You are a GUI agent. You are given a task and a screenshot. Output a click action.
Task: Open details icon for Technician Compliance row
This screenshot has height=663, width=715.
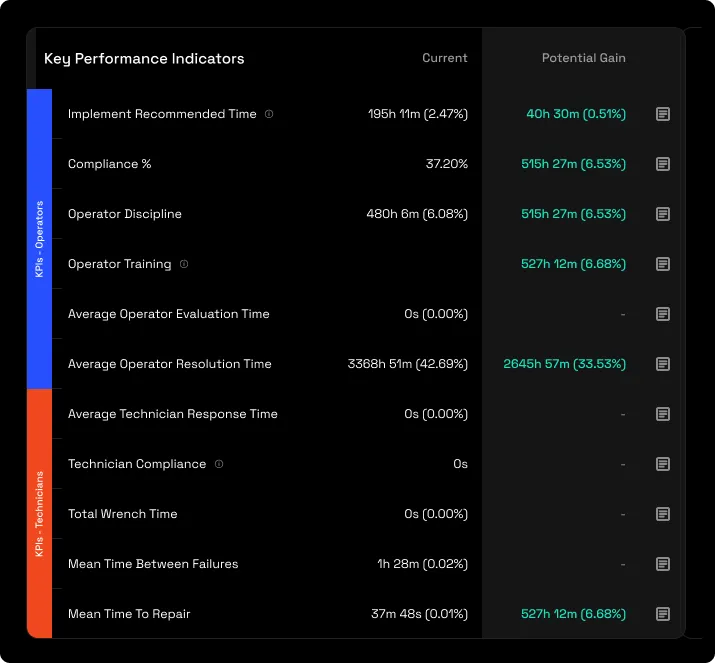[x=663, y=464]
